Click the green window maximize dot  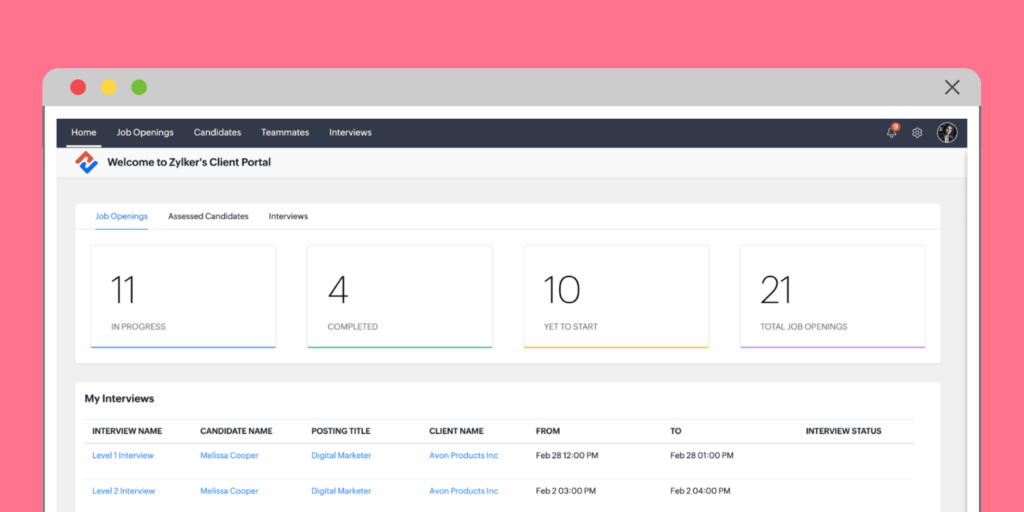139,87
